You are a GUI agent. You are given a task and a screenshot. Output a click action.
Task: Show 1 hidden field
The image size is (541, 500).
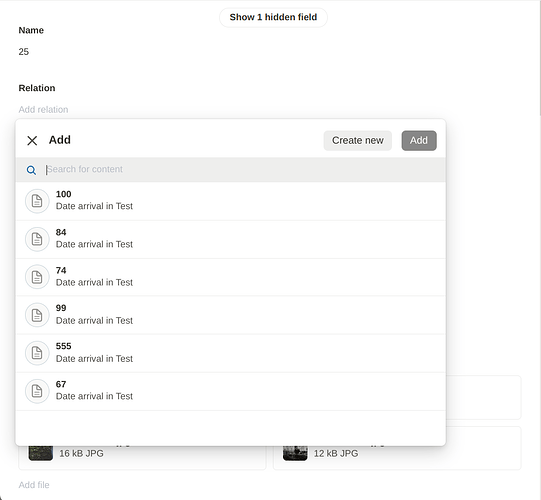273,17
